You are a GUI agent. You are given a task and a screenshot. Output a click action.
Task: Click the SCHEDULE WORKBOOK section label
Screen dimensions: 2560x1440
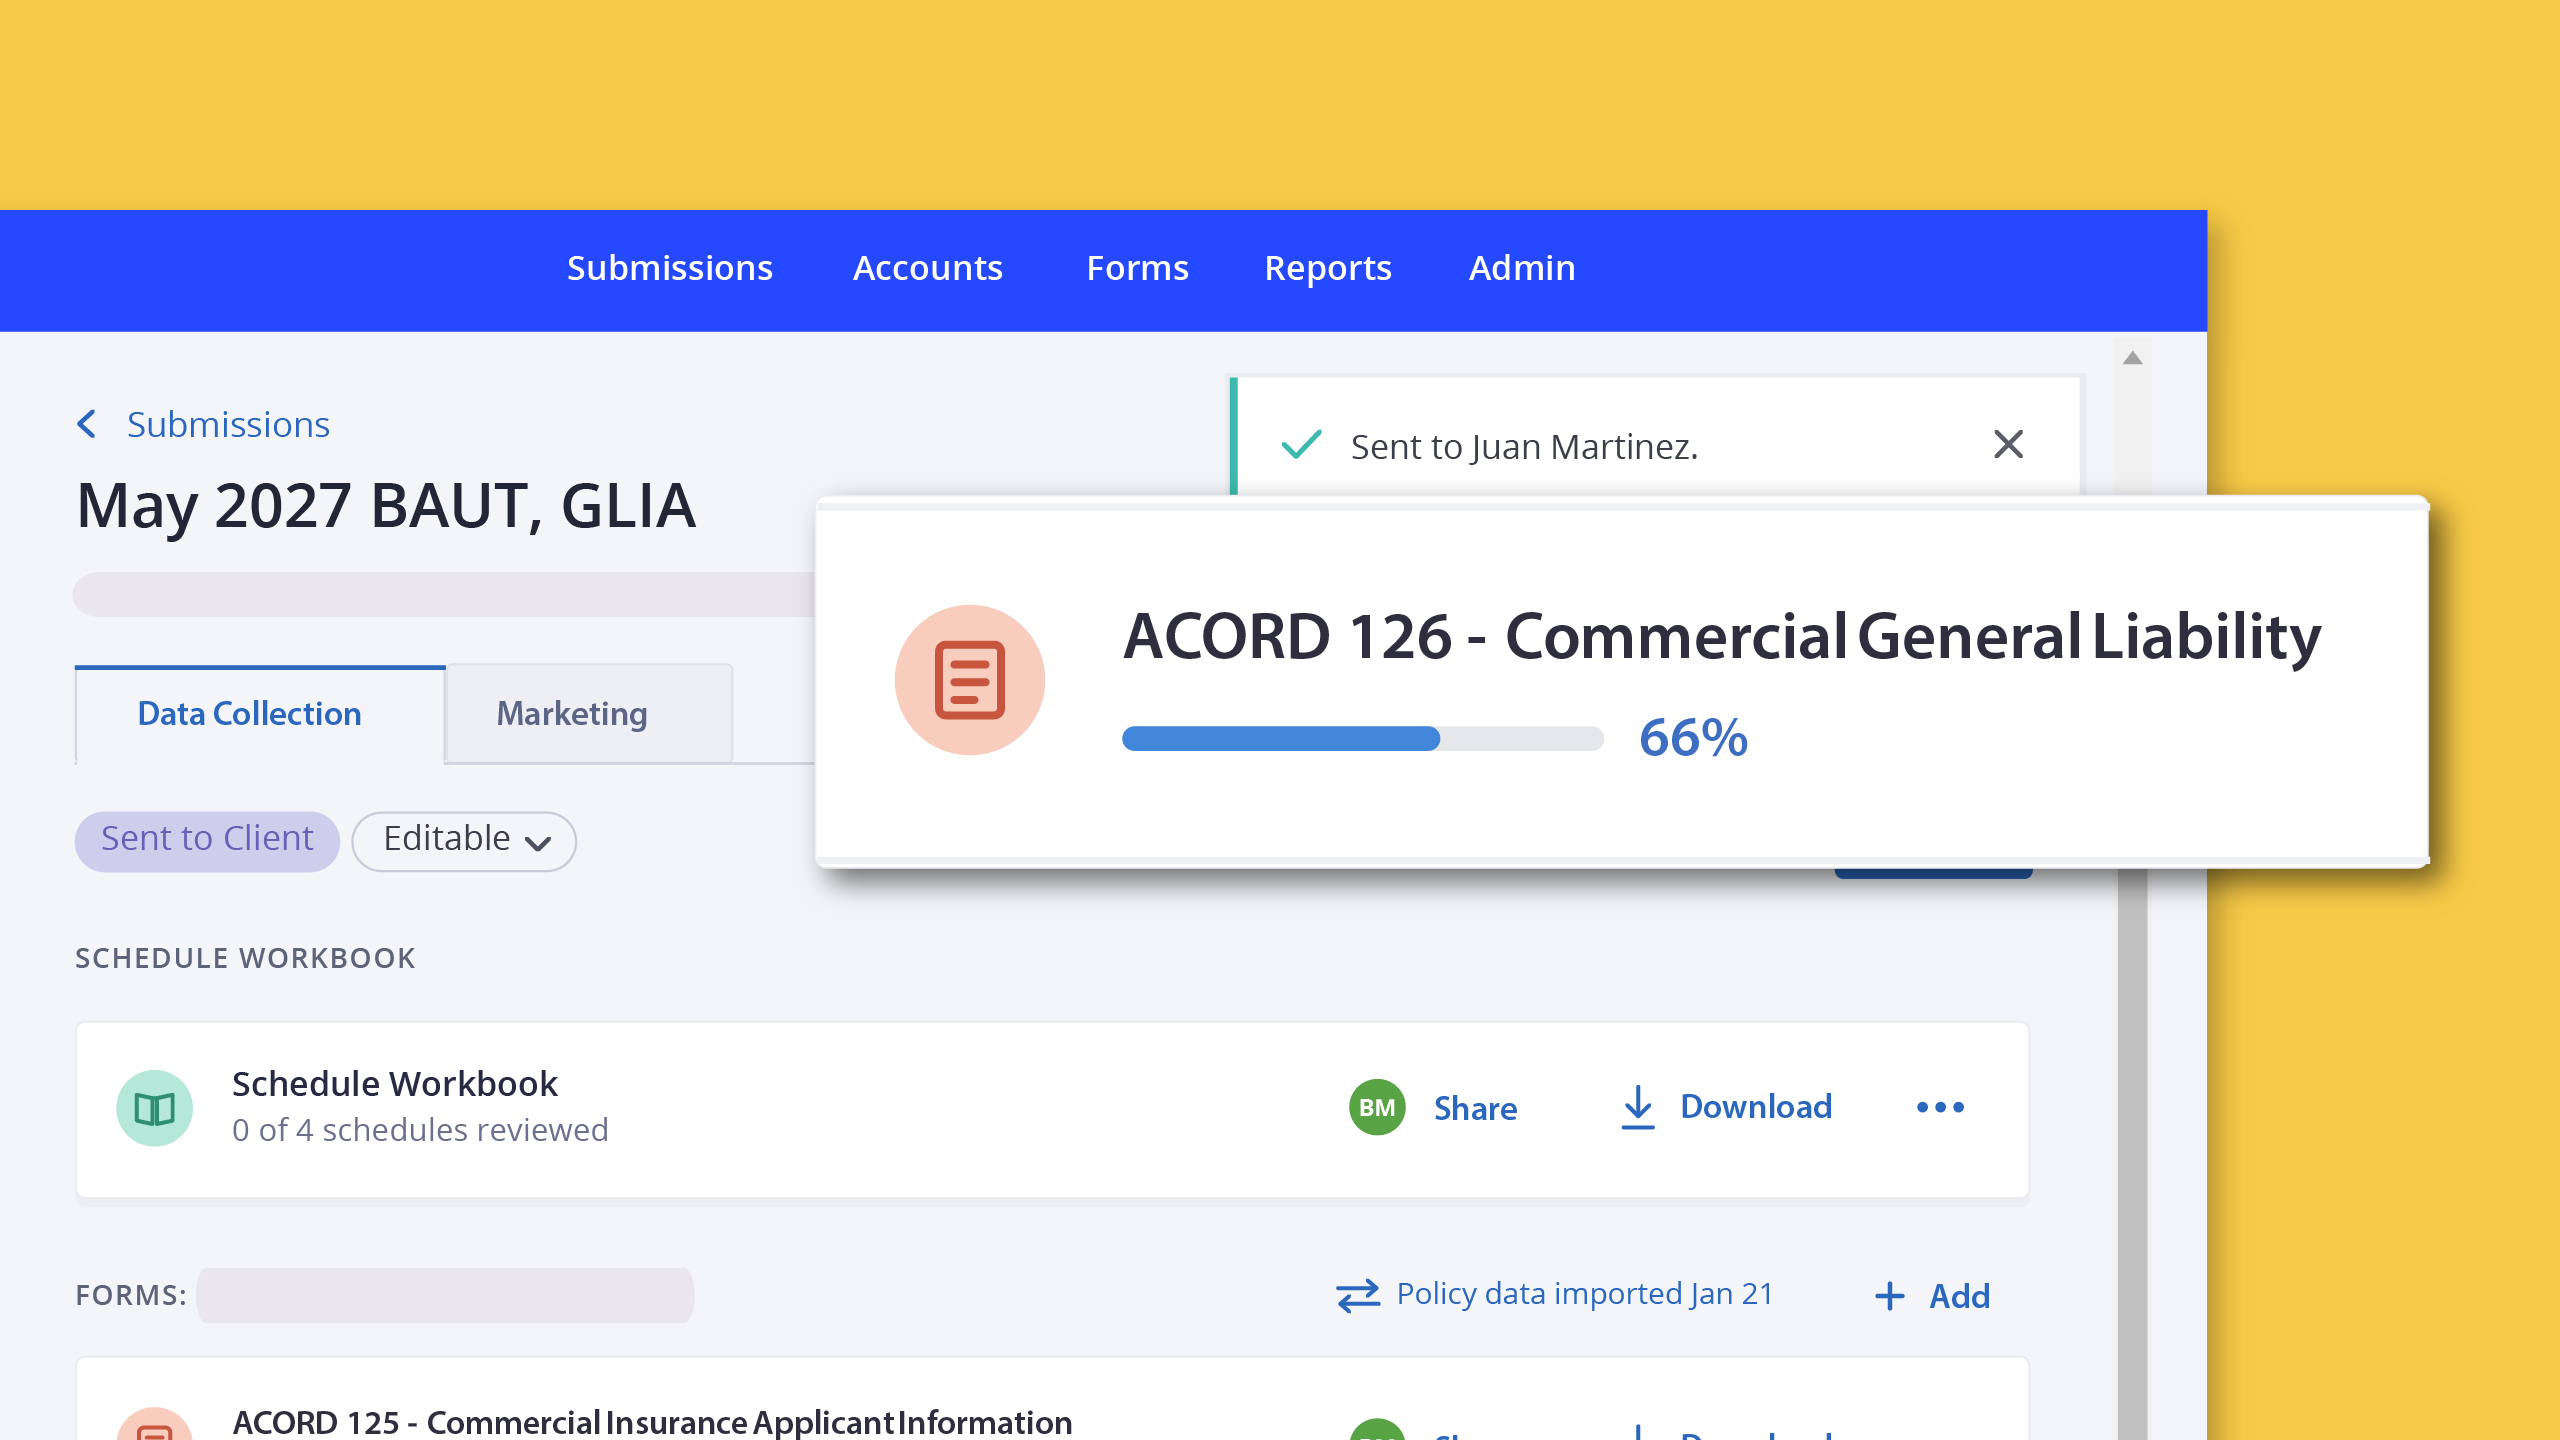point(245,958)
